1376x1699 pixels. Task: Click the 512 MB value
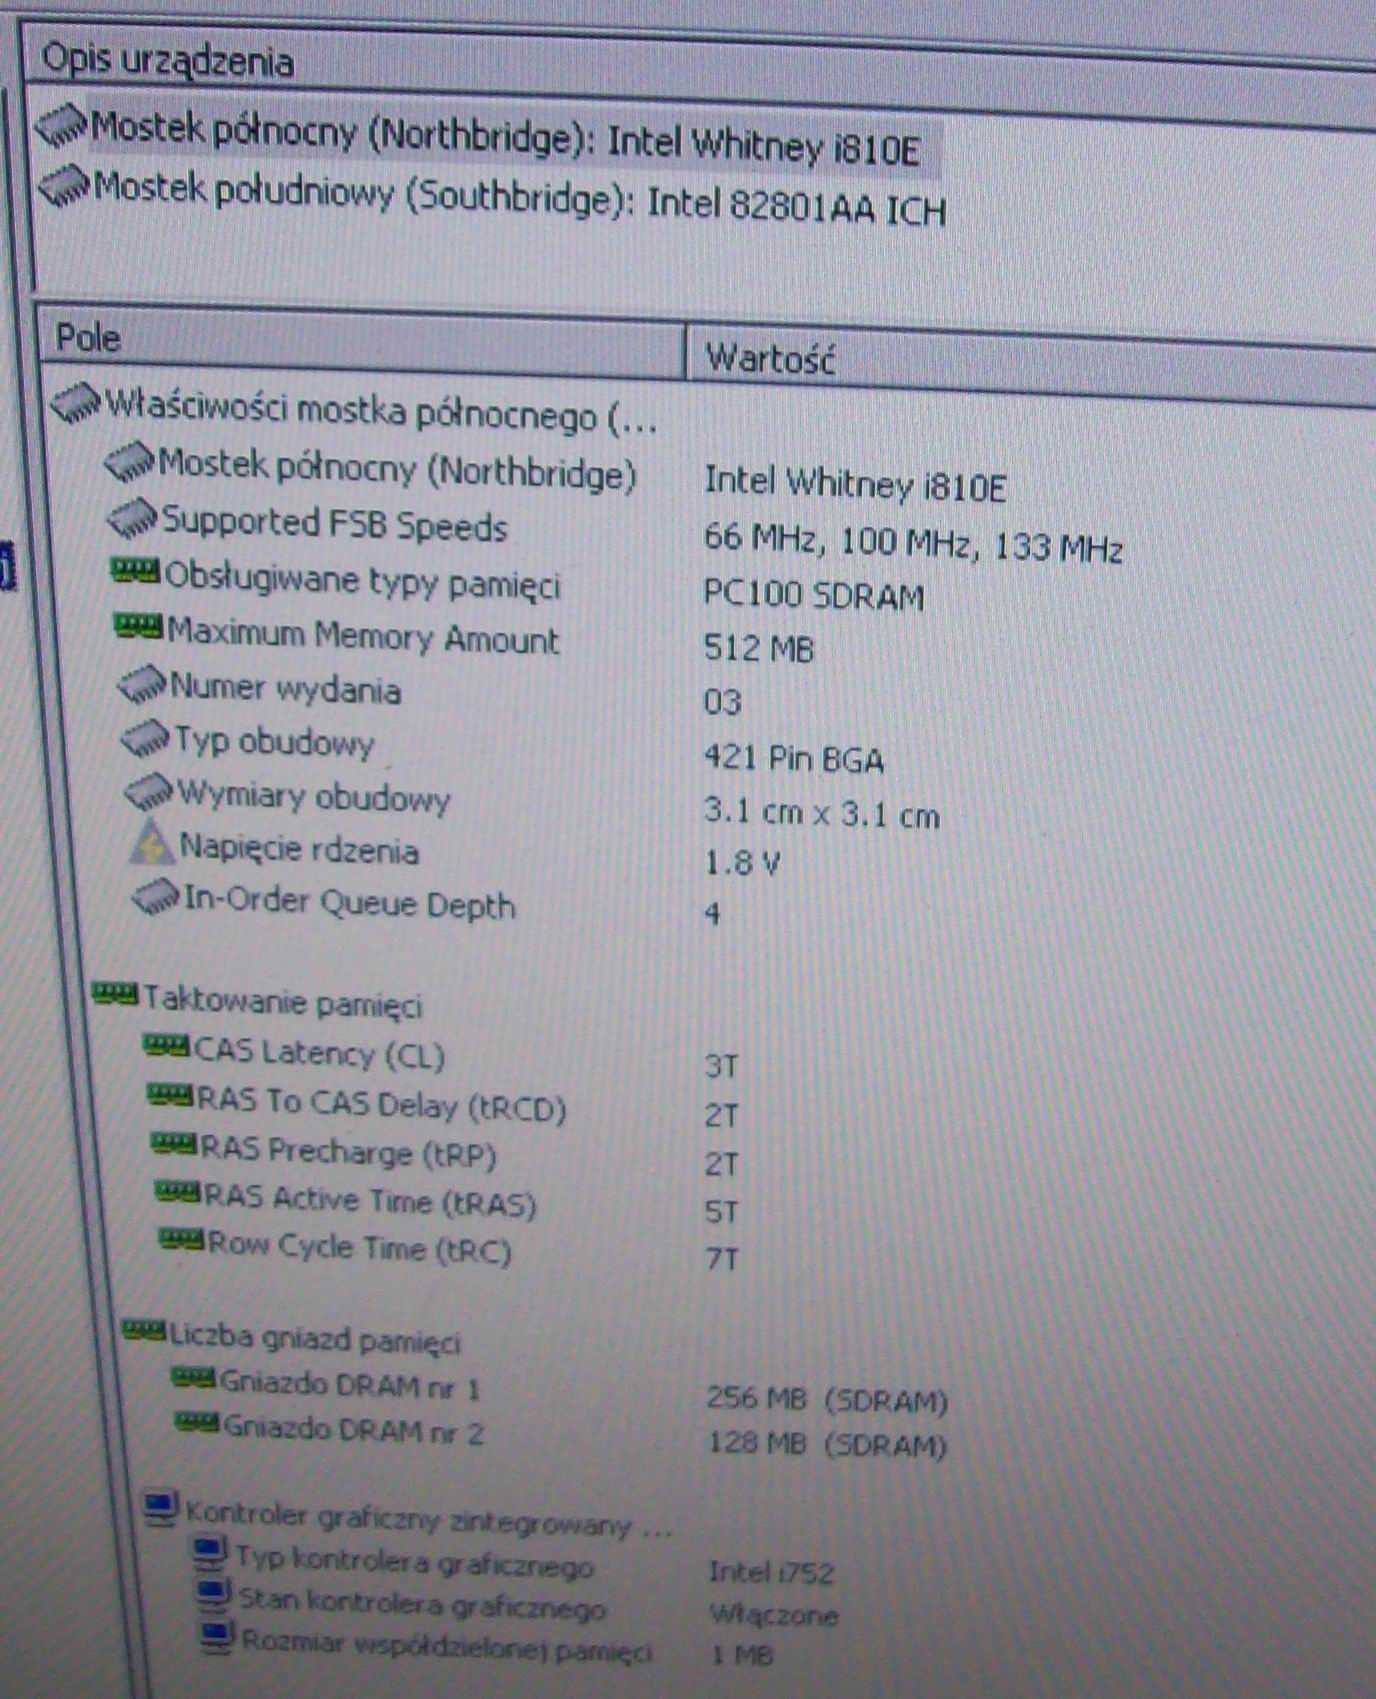(x=759, y=649)
